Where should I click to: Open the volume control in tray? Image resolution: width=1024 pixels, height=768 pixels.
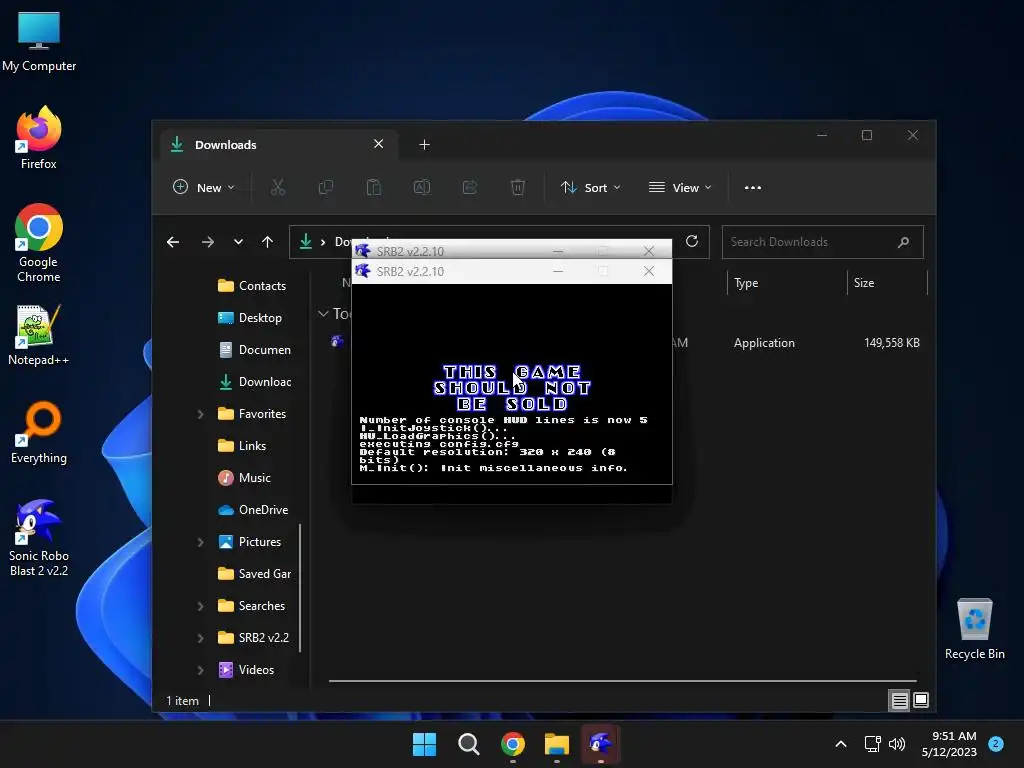898,744
